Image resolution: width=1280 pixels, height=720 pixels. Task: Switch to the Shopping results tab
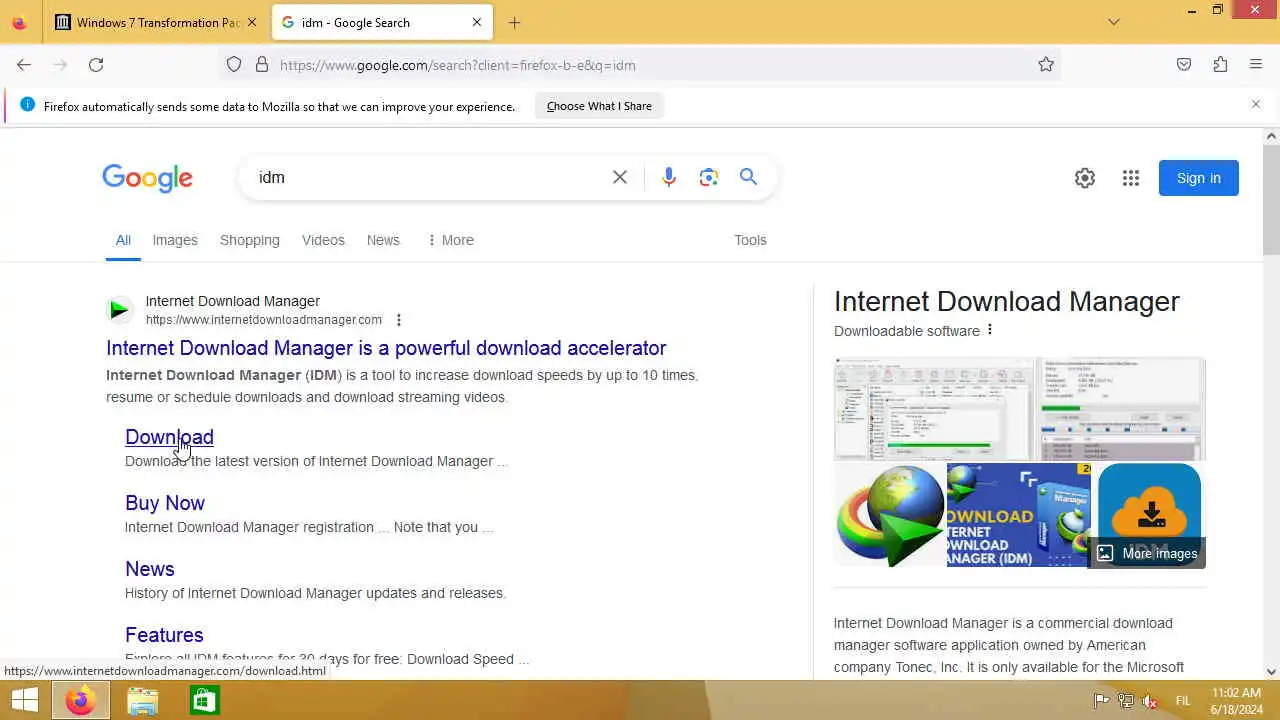250,240
